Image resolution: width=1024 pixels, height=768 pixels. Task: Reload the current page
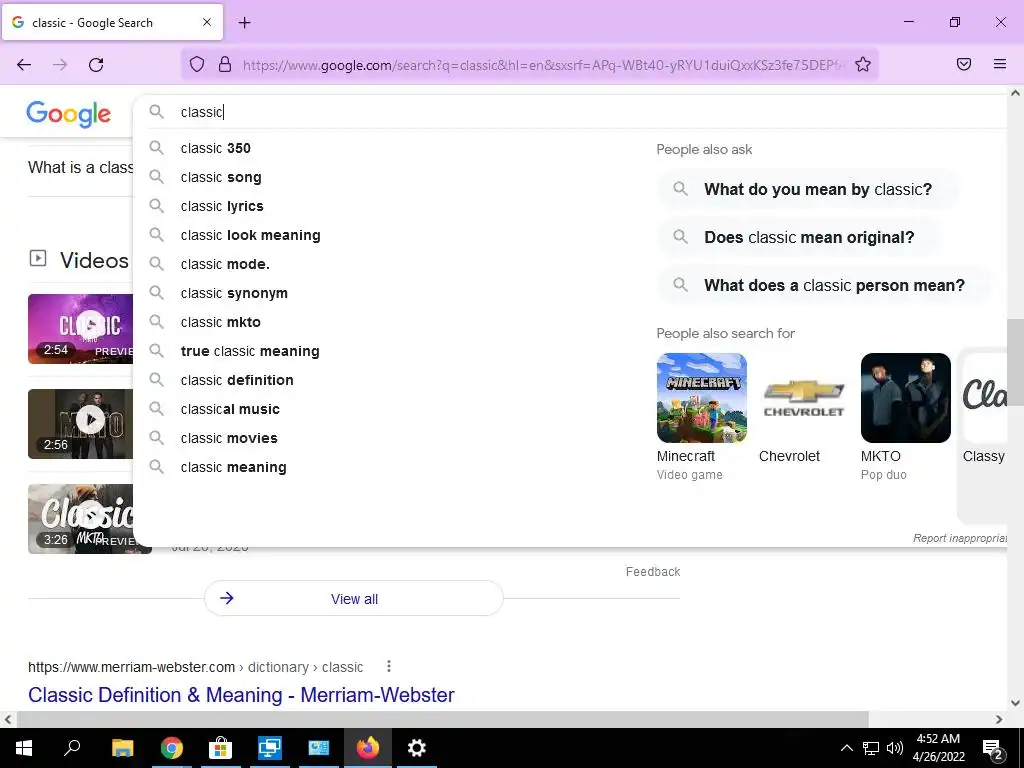point(96,64)
